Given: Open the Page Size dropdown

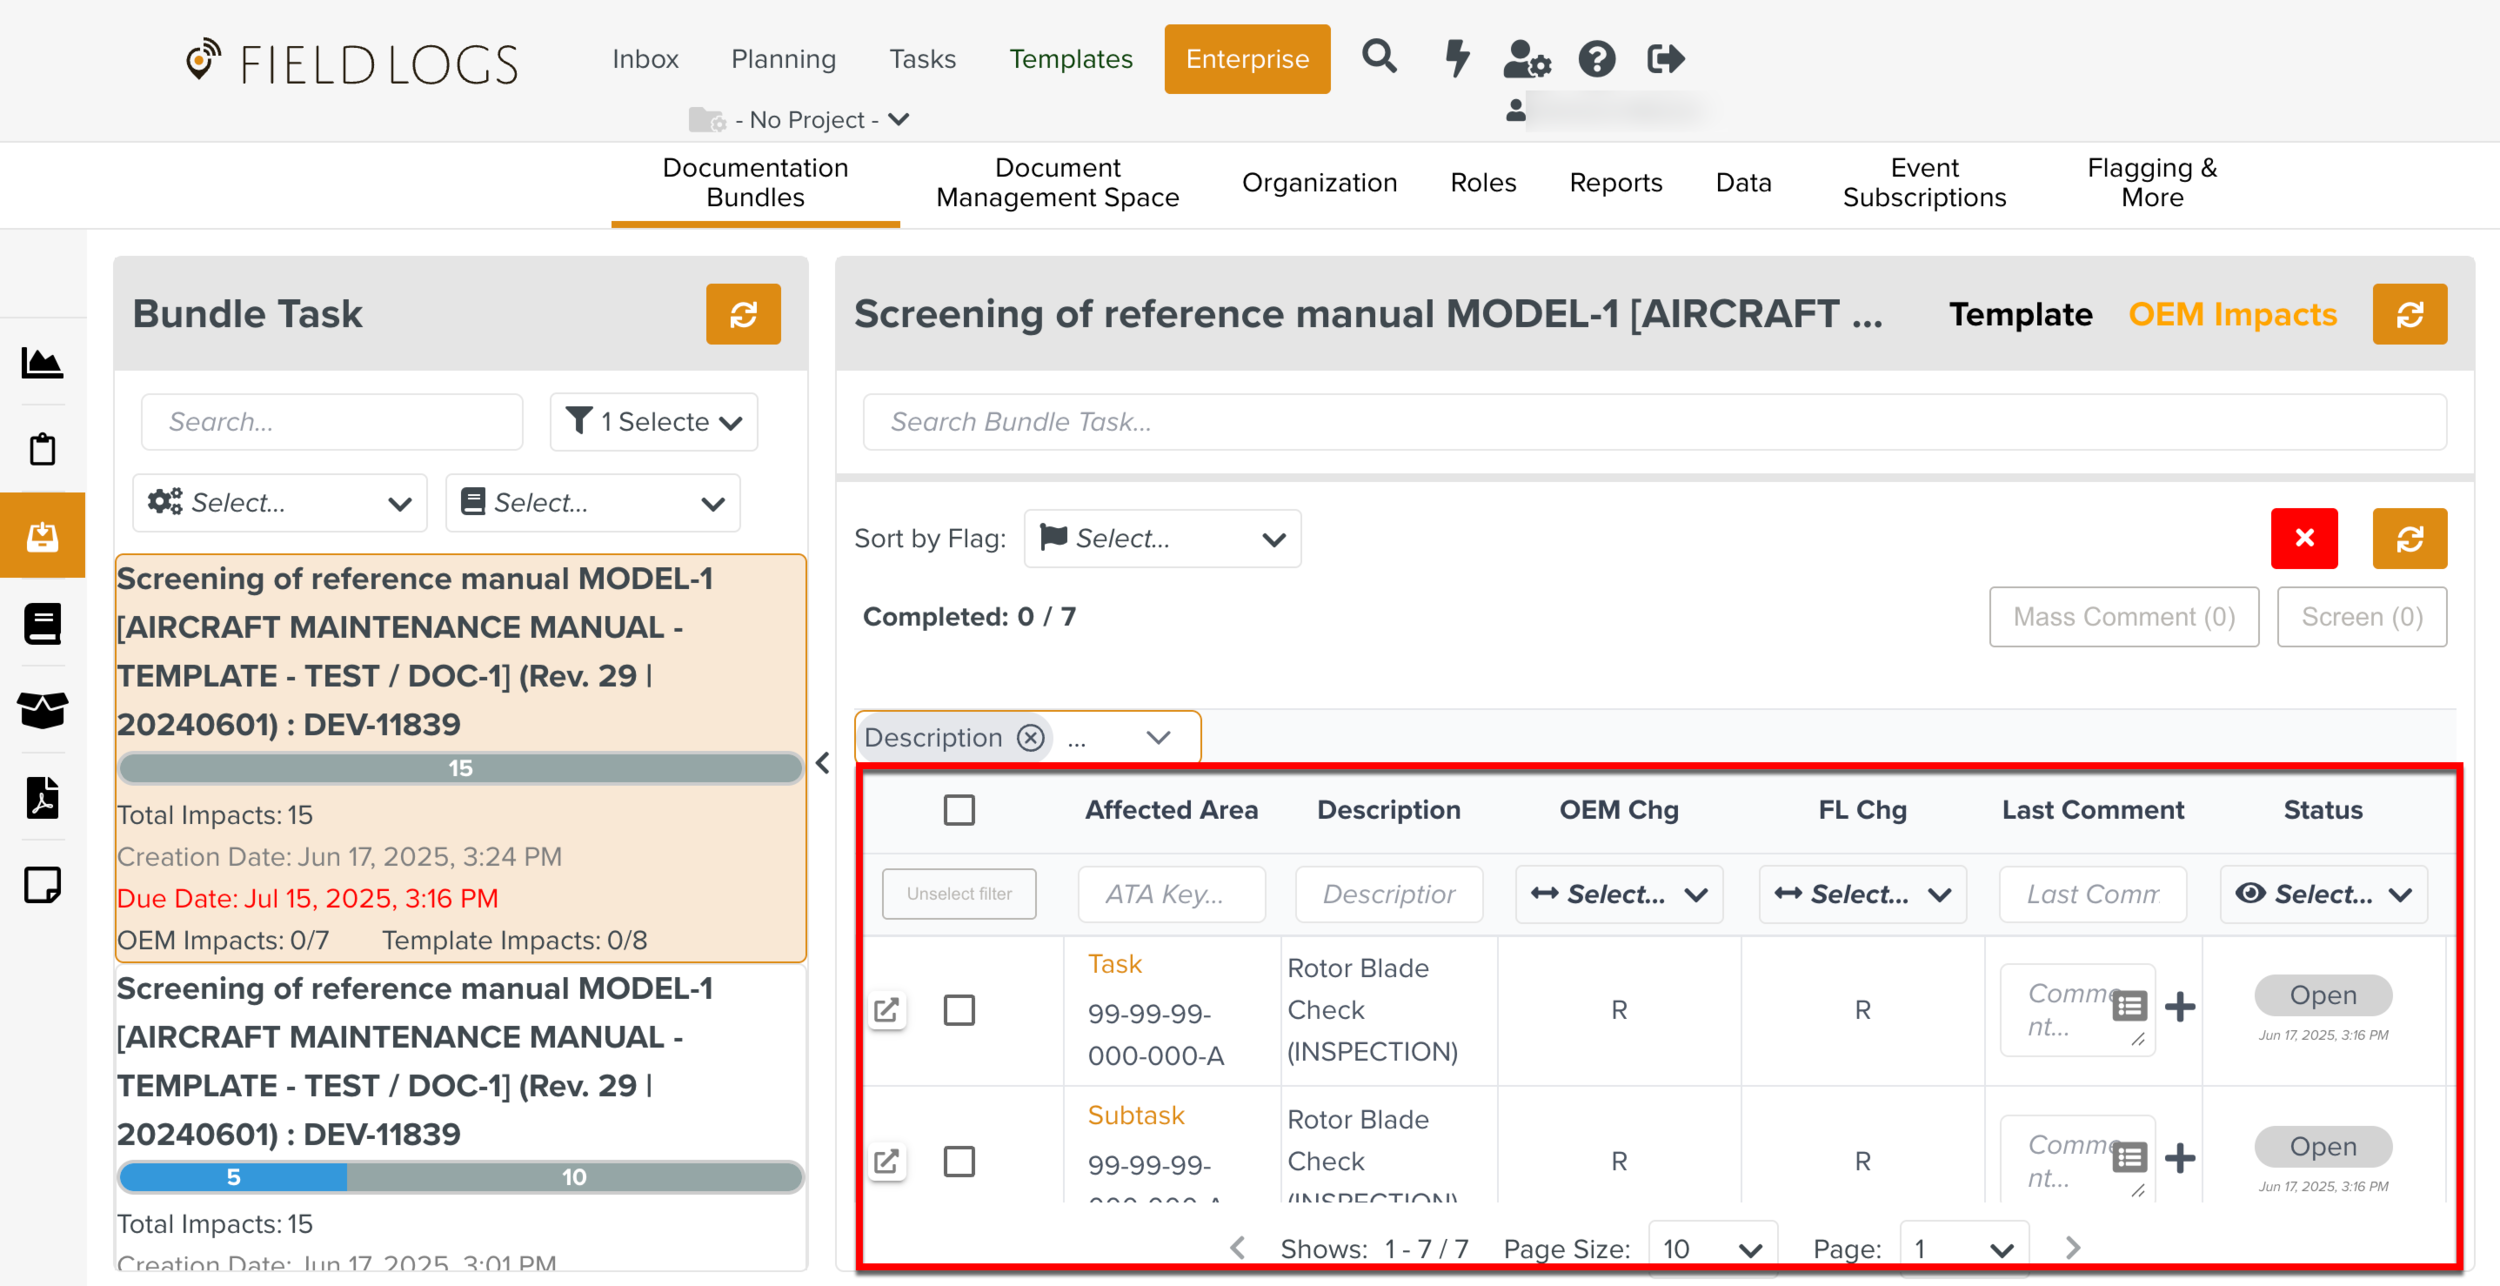Looking at the screenshot, I should (x=1711, y=1248).
